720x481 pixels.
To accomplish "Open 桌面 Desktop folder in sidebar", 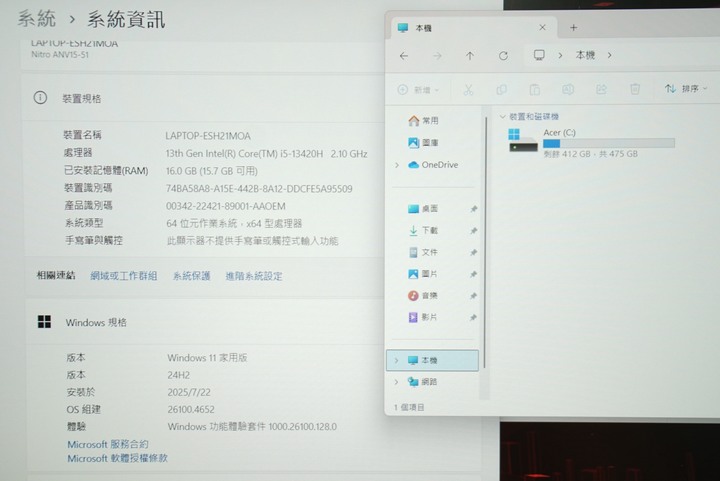I will [423, 209].
